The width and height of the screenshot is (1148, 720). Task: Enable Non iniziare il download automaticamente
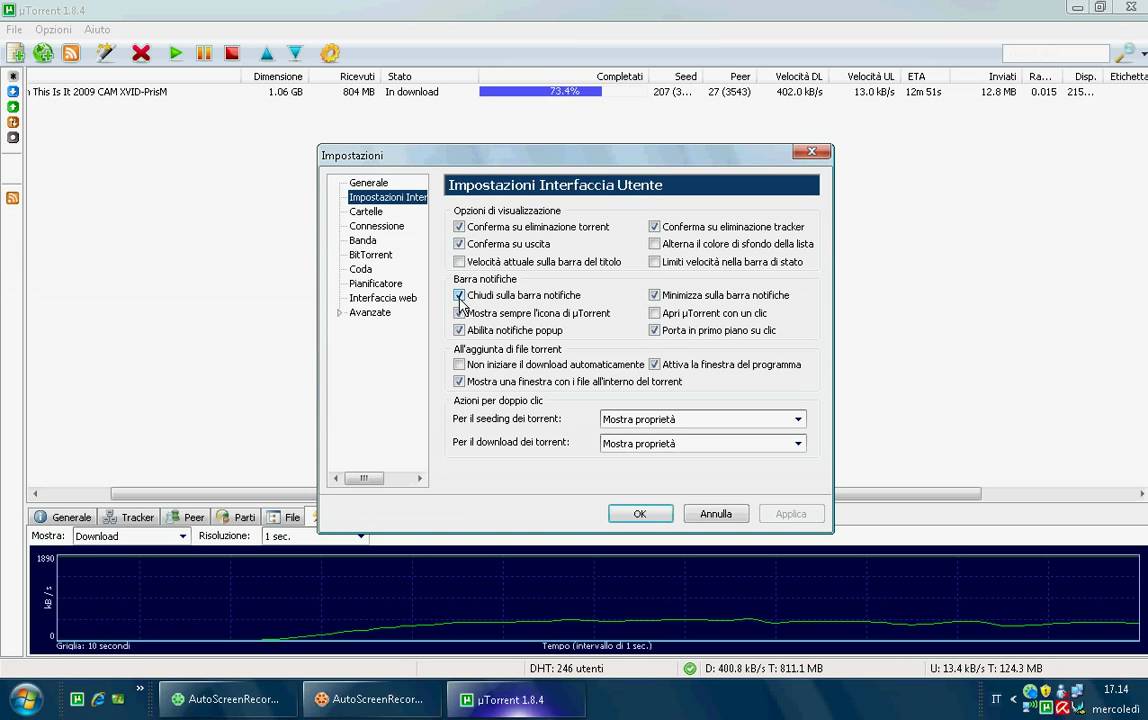coord(459,364)
